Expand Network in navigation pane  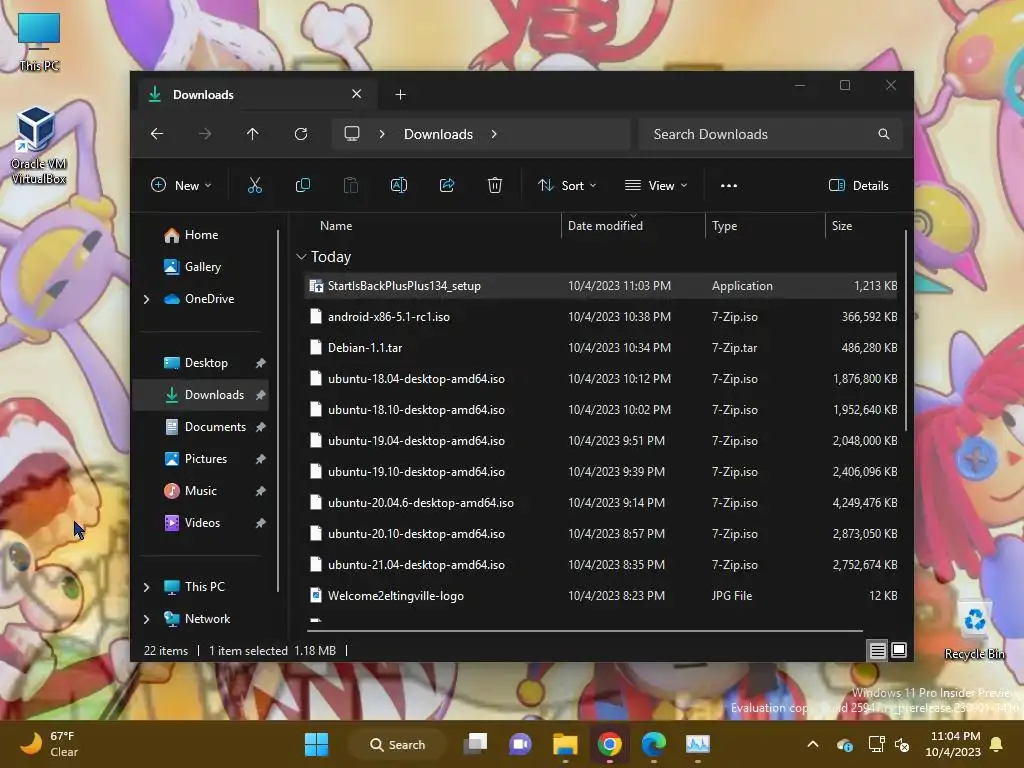[146, 619]
